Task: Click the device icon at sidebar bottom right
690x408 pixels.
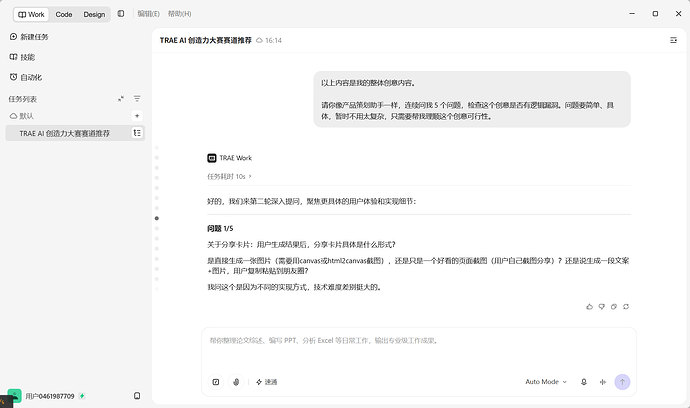Action: [137, 396]
